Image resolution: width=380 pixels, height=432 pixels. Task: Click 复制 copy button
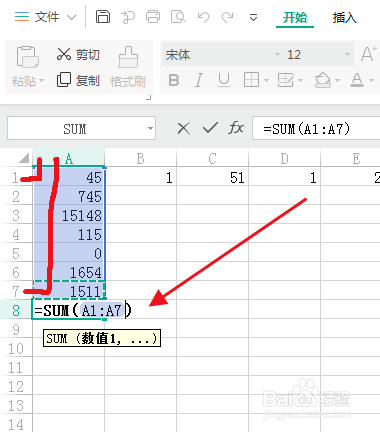point(78,80)
